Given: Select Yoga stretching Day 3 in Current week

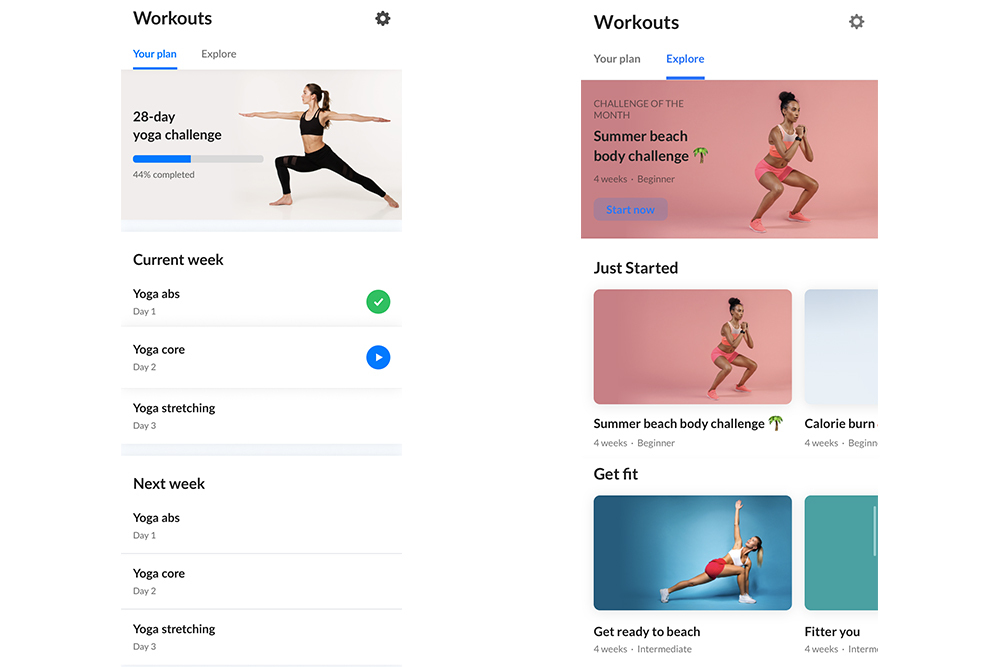Looking at the screenshot, I should pyautogui.click(x=261, y=416).
